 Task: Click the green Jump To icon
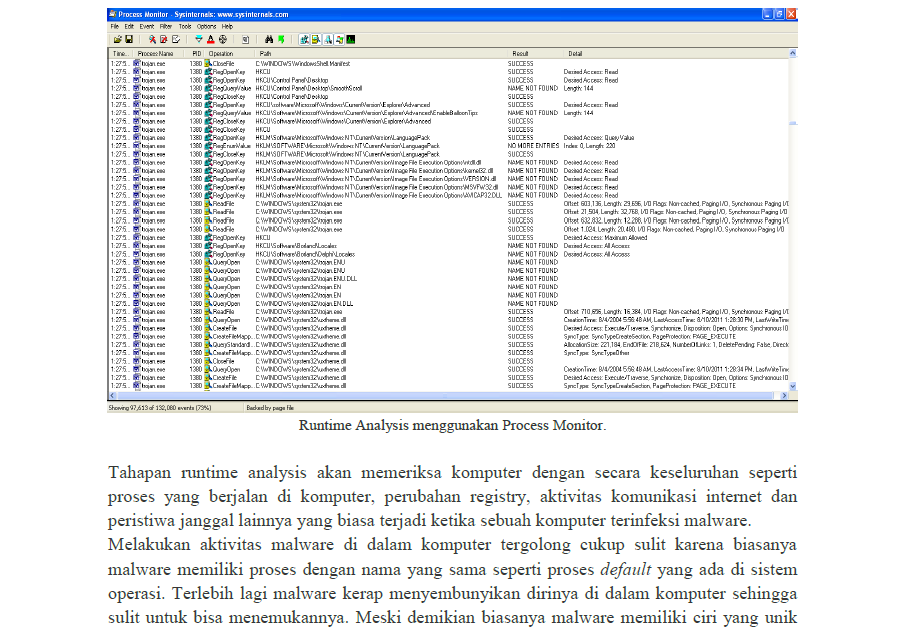pyautogui.click(x=281, y=39)
